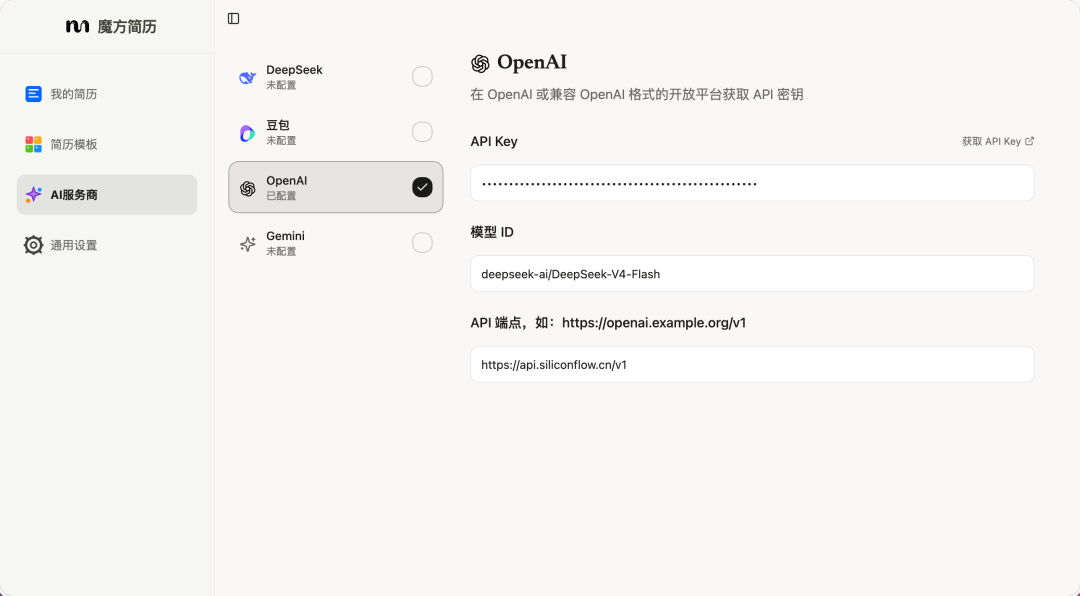
Task: Select the Gemini radio button
Action: [x=422, y=243]
